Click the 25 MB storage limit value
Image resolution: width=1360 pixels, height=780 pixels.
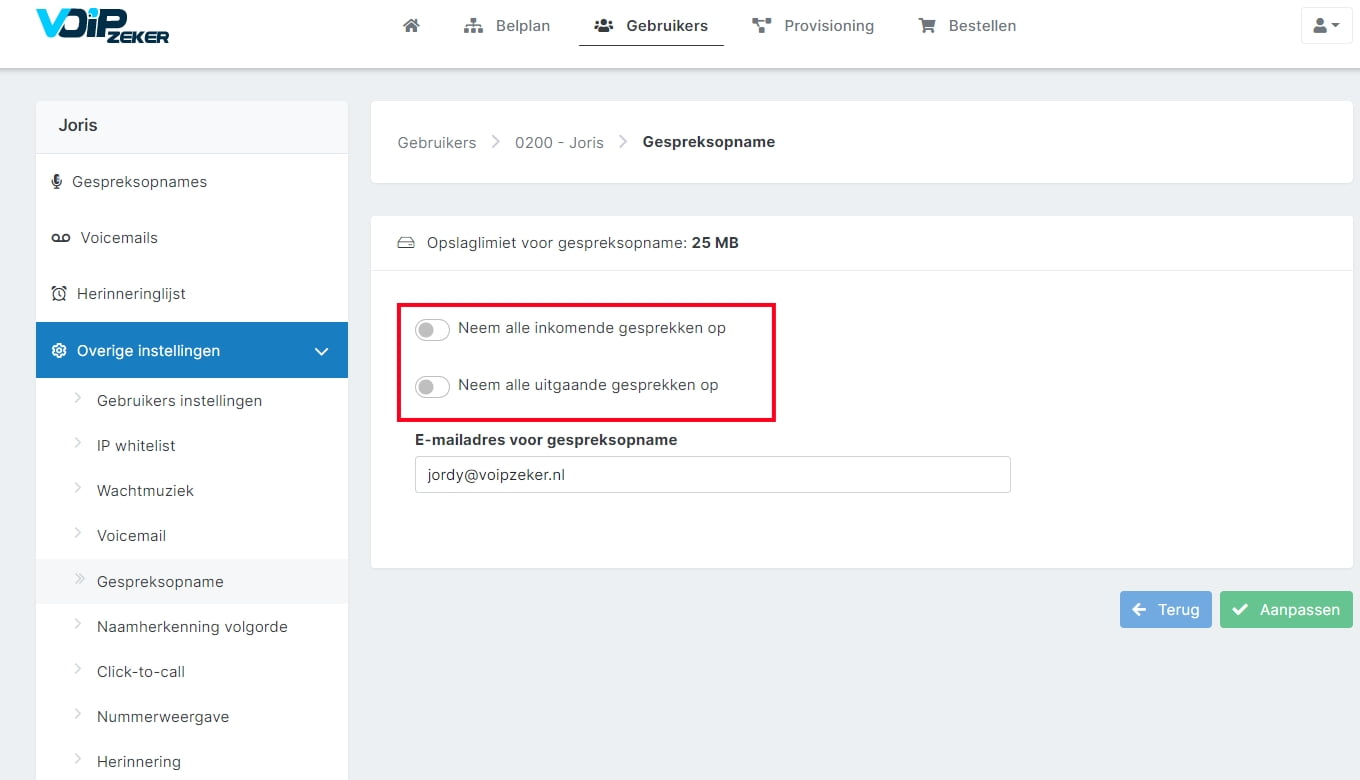[715, 243]
